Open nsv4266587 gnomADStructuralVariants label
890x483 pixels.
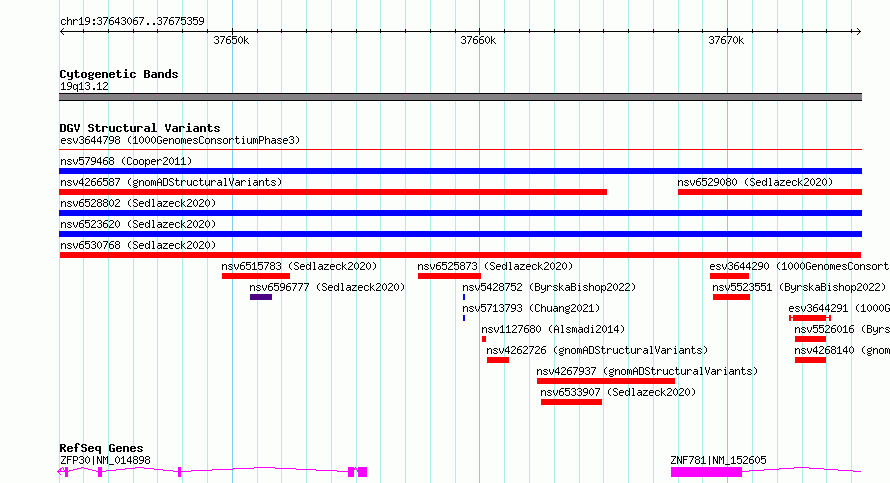pyautogui.click(x=171, y=182)
